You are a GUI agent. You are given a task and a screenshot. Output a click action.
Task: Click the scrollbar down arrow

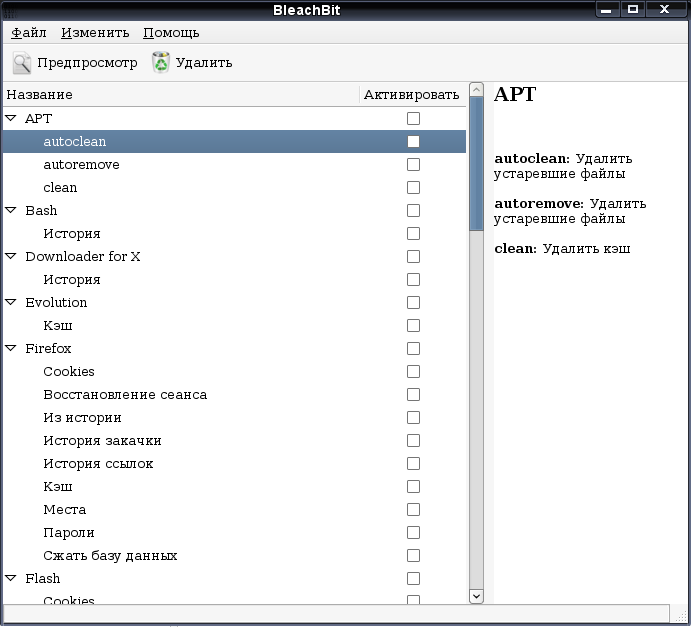[x=476, y=596]
